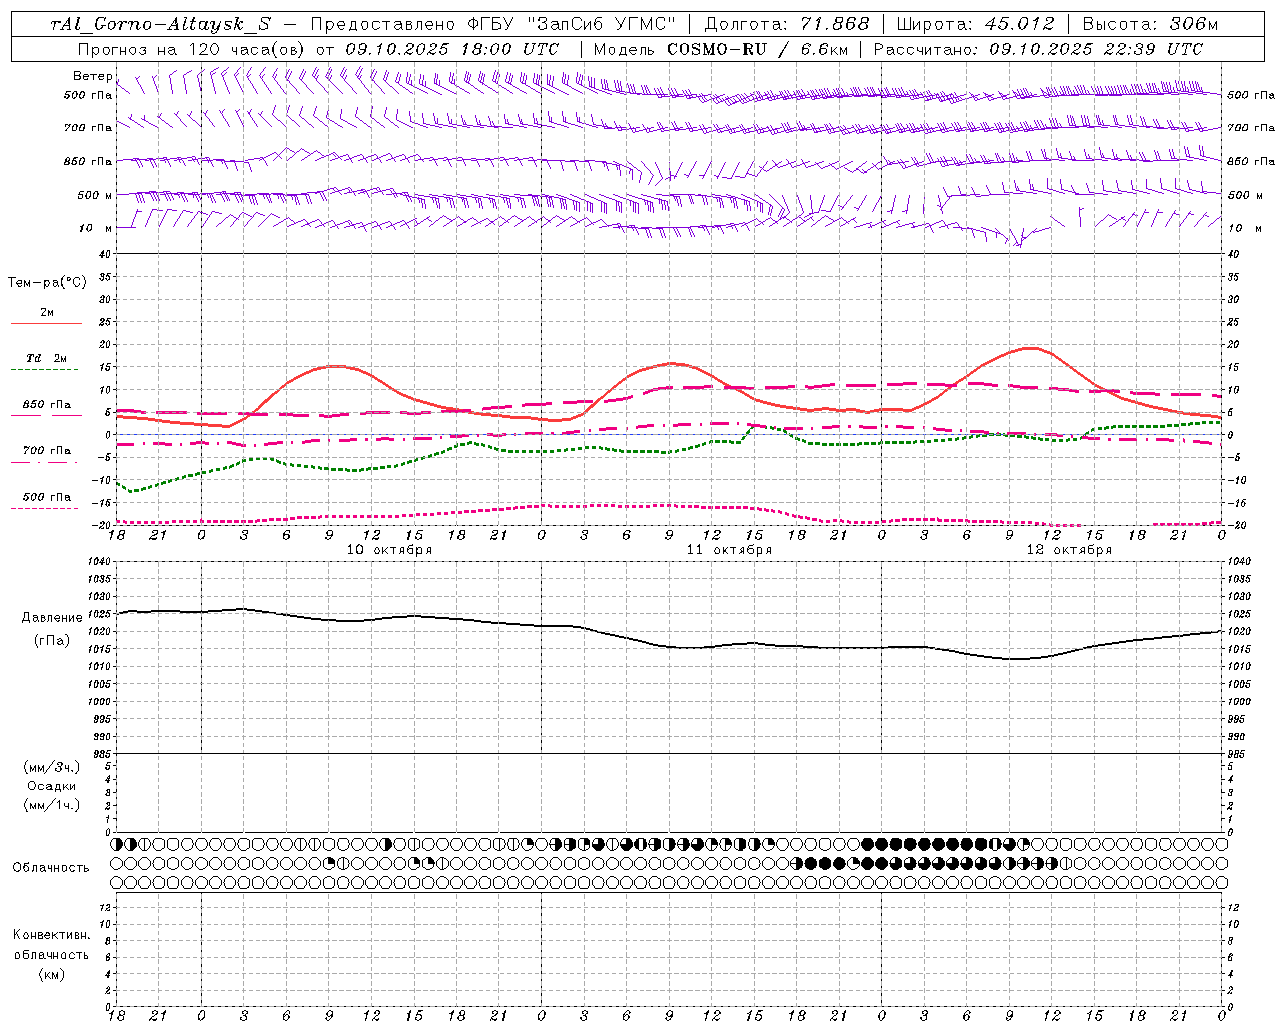This screenshot has height=1024, width=1280.
Task: Click the 'Td 2м' dew point legend label
Action: 47,358
